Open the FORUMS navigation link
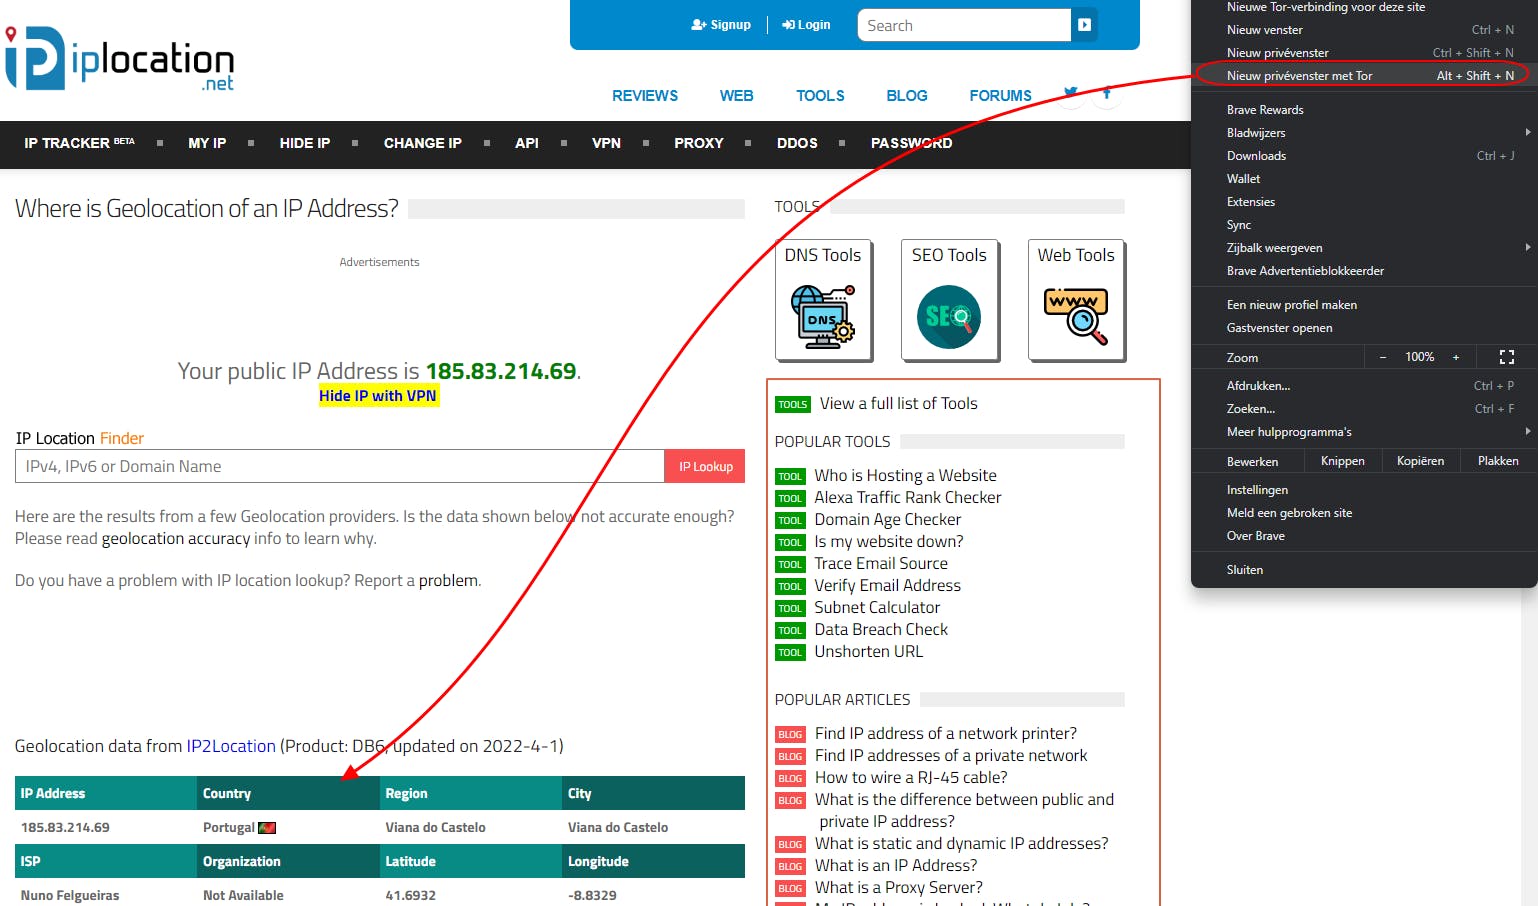 (x=1000, y=96)
